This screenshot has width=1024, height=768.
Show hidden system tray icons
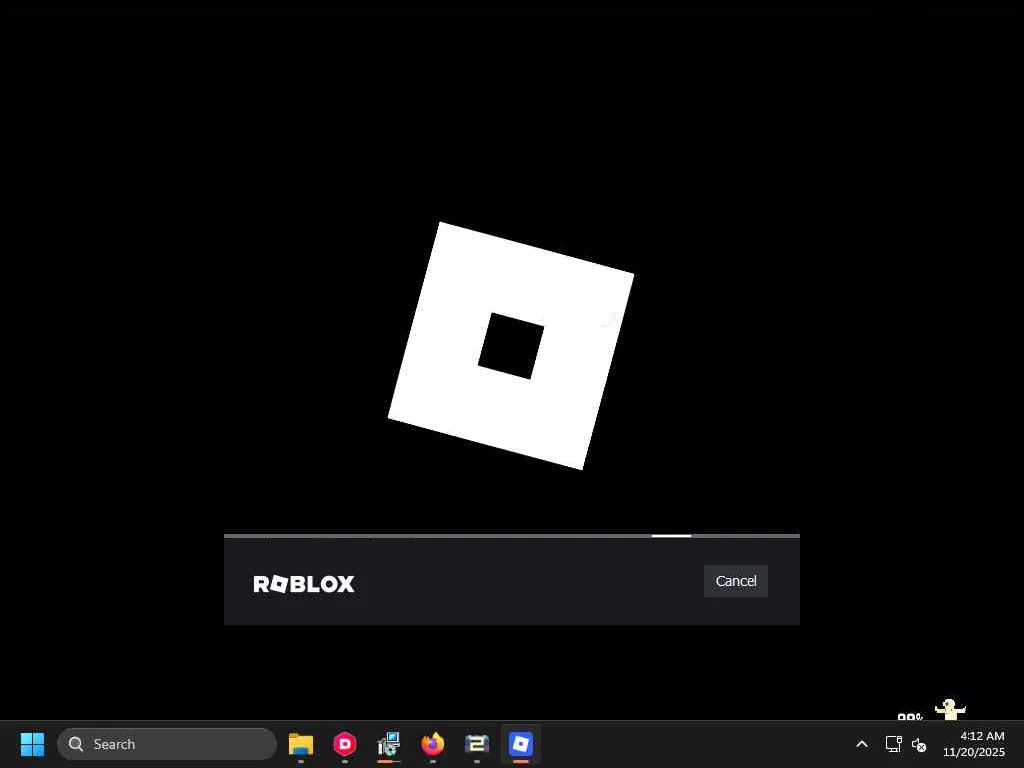tap(862, 744)
